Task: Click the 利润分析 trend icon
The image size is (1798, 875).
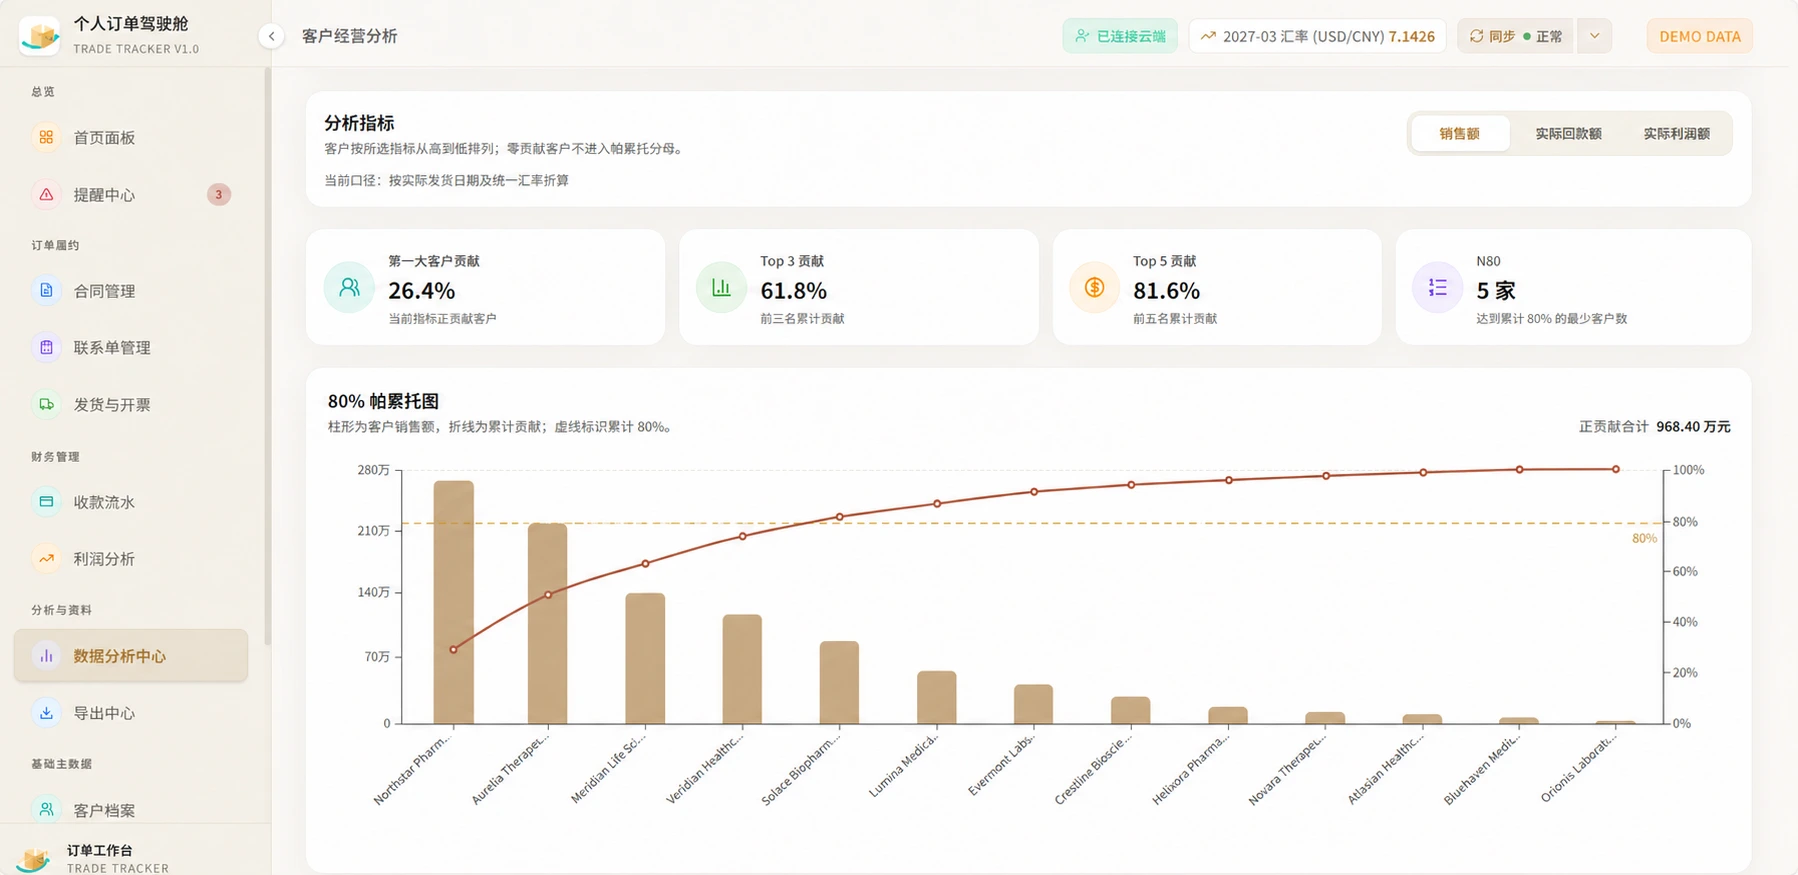Action: coord(46,558)
